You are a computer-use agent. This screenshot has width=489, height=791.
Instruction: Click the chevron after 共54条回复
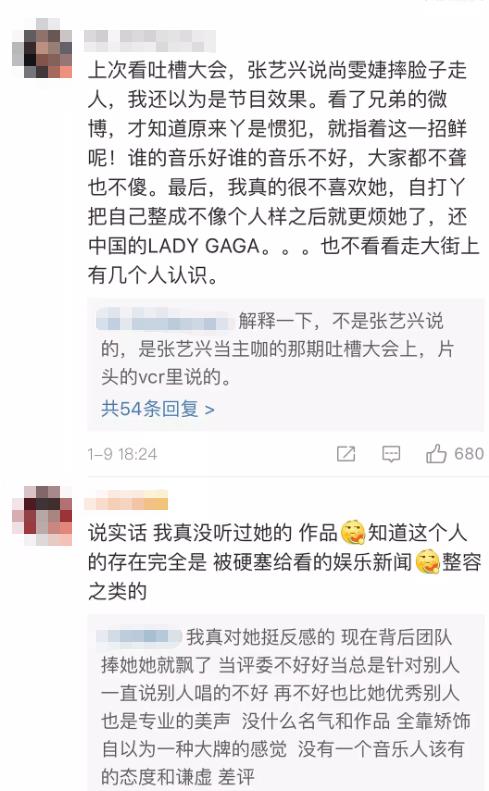(209, 409)
